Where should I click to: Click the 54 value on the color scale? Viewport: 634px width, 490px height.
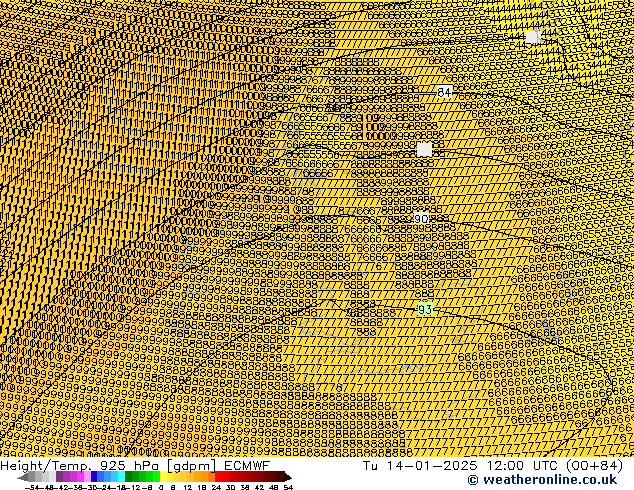288,488
